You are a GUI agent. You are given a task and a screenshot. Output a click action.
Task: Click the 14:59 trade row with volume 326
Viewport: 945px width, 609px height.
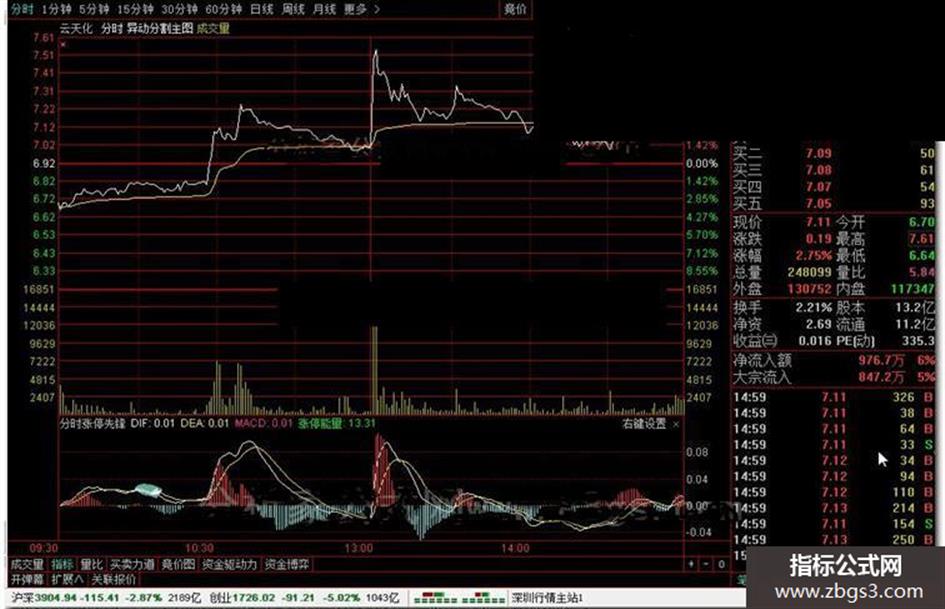click(x=834, y=397)
